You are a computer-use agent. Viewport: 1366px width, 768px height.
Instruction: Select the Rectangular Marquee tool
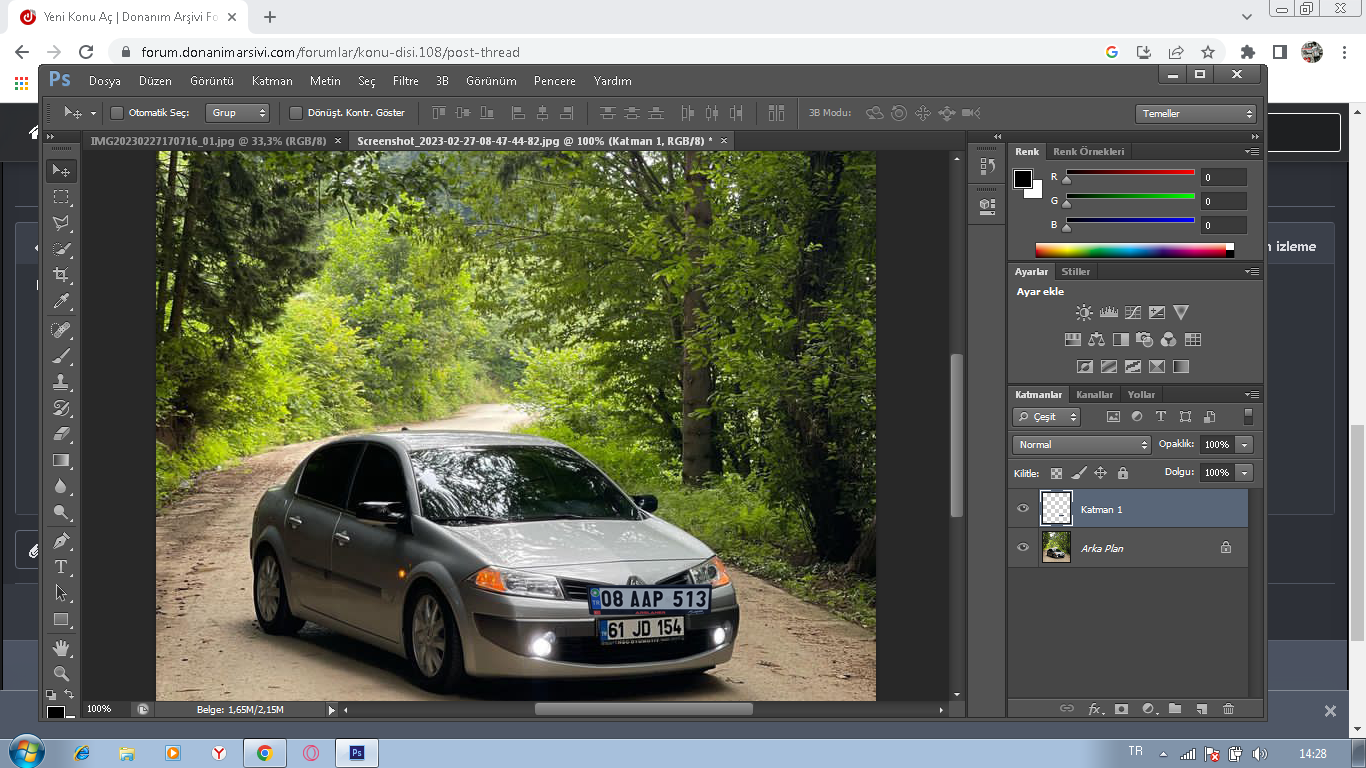point(61,197)
